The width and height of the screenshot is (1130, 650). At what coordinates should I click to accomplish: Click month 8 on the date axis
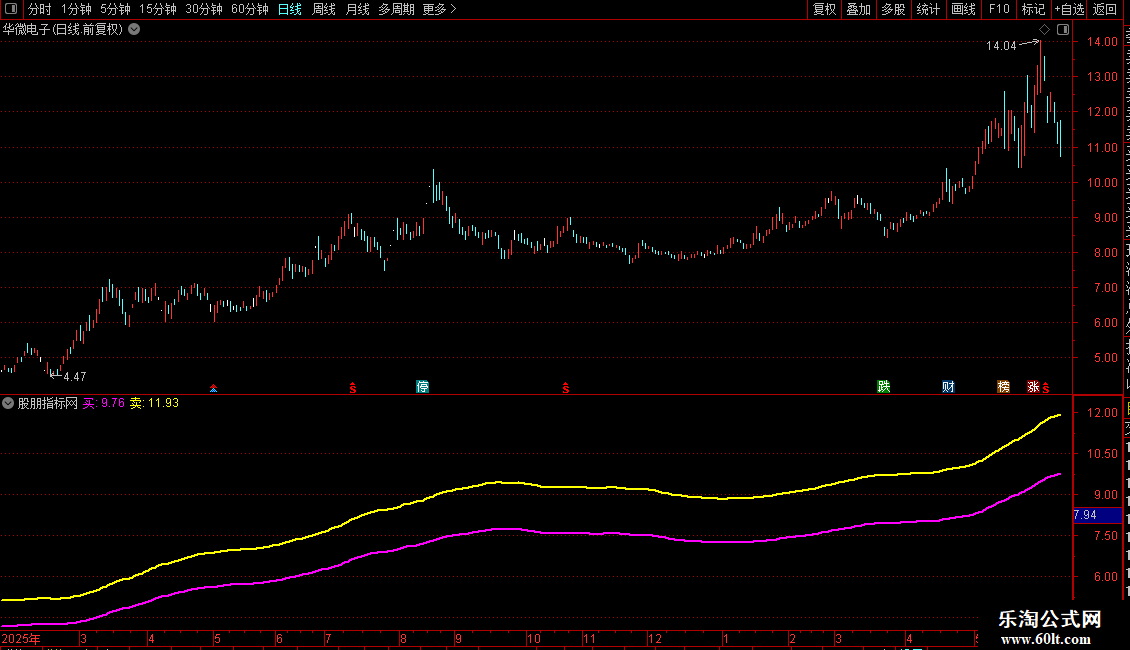pos(404,639)
